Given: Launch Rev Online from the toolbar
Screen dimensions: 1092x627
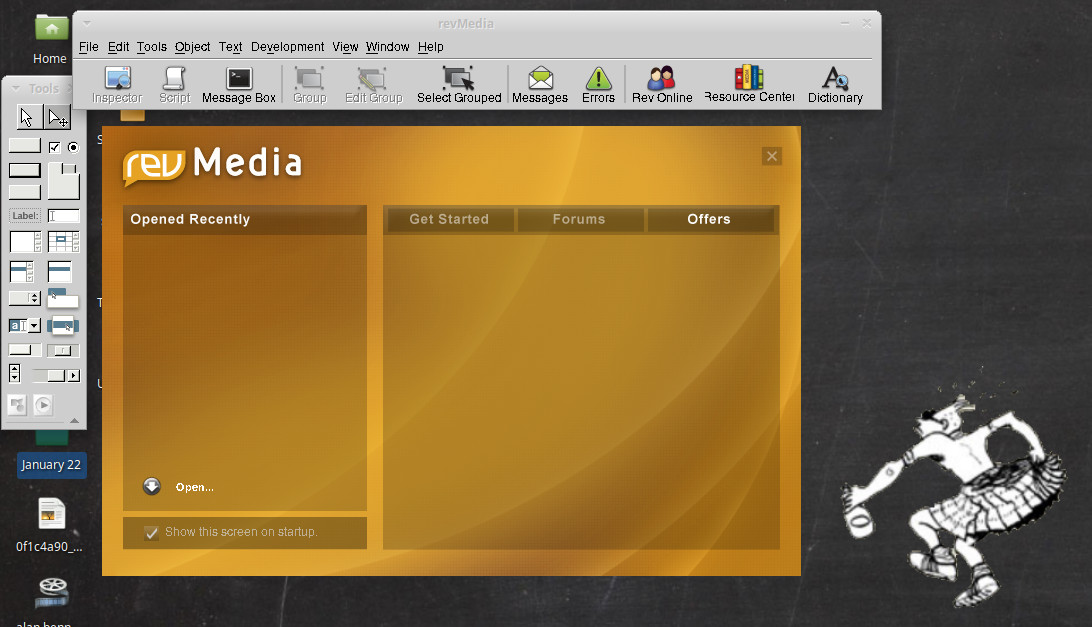Looking at the screenshot, I should click(661, 84).
